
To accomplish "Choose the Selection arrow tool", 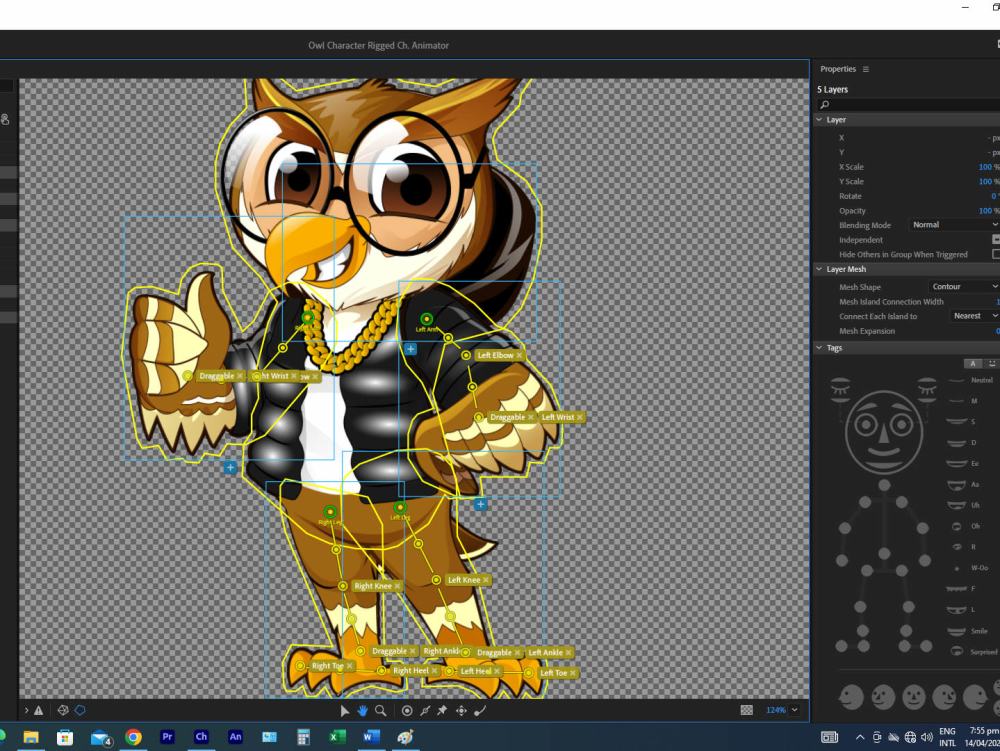I will [x=344, y=709].
